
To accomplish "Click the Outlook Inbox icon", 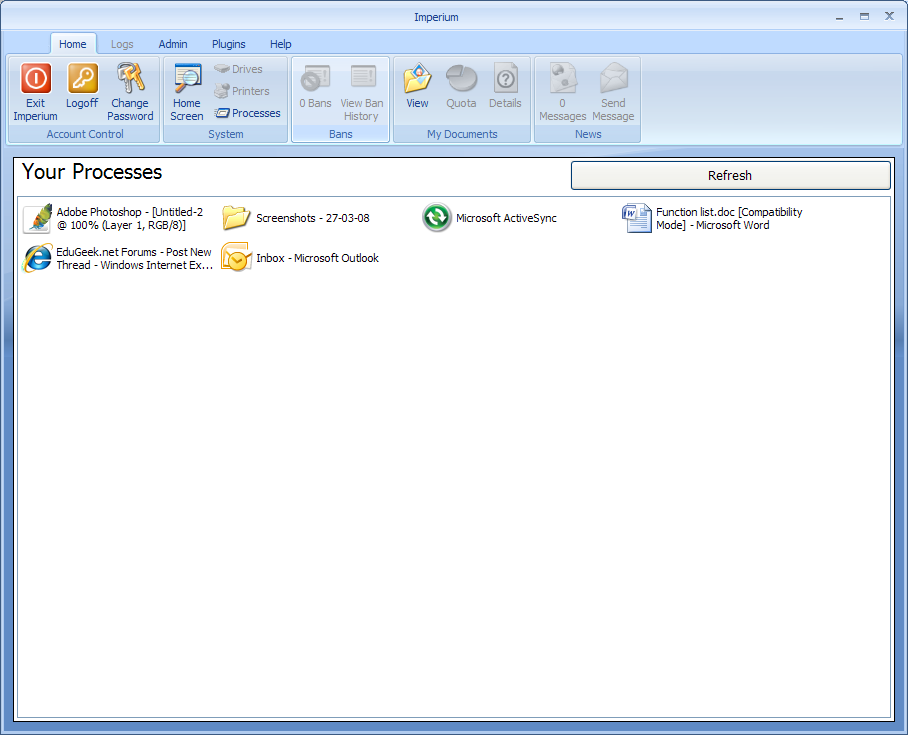I will [x=236, y=258].
